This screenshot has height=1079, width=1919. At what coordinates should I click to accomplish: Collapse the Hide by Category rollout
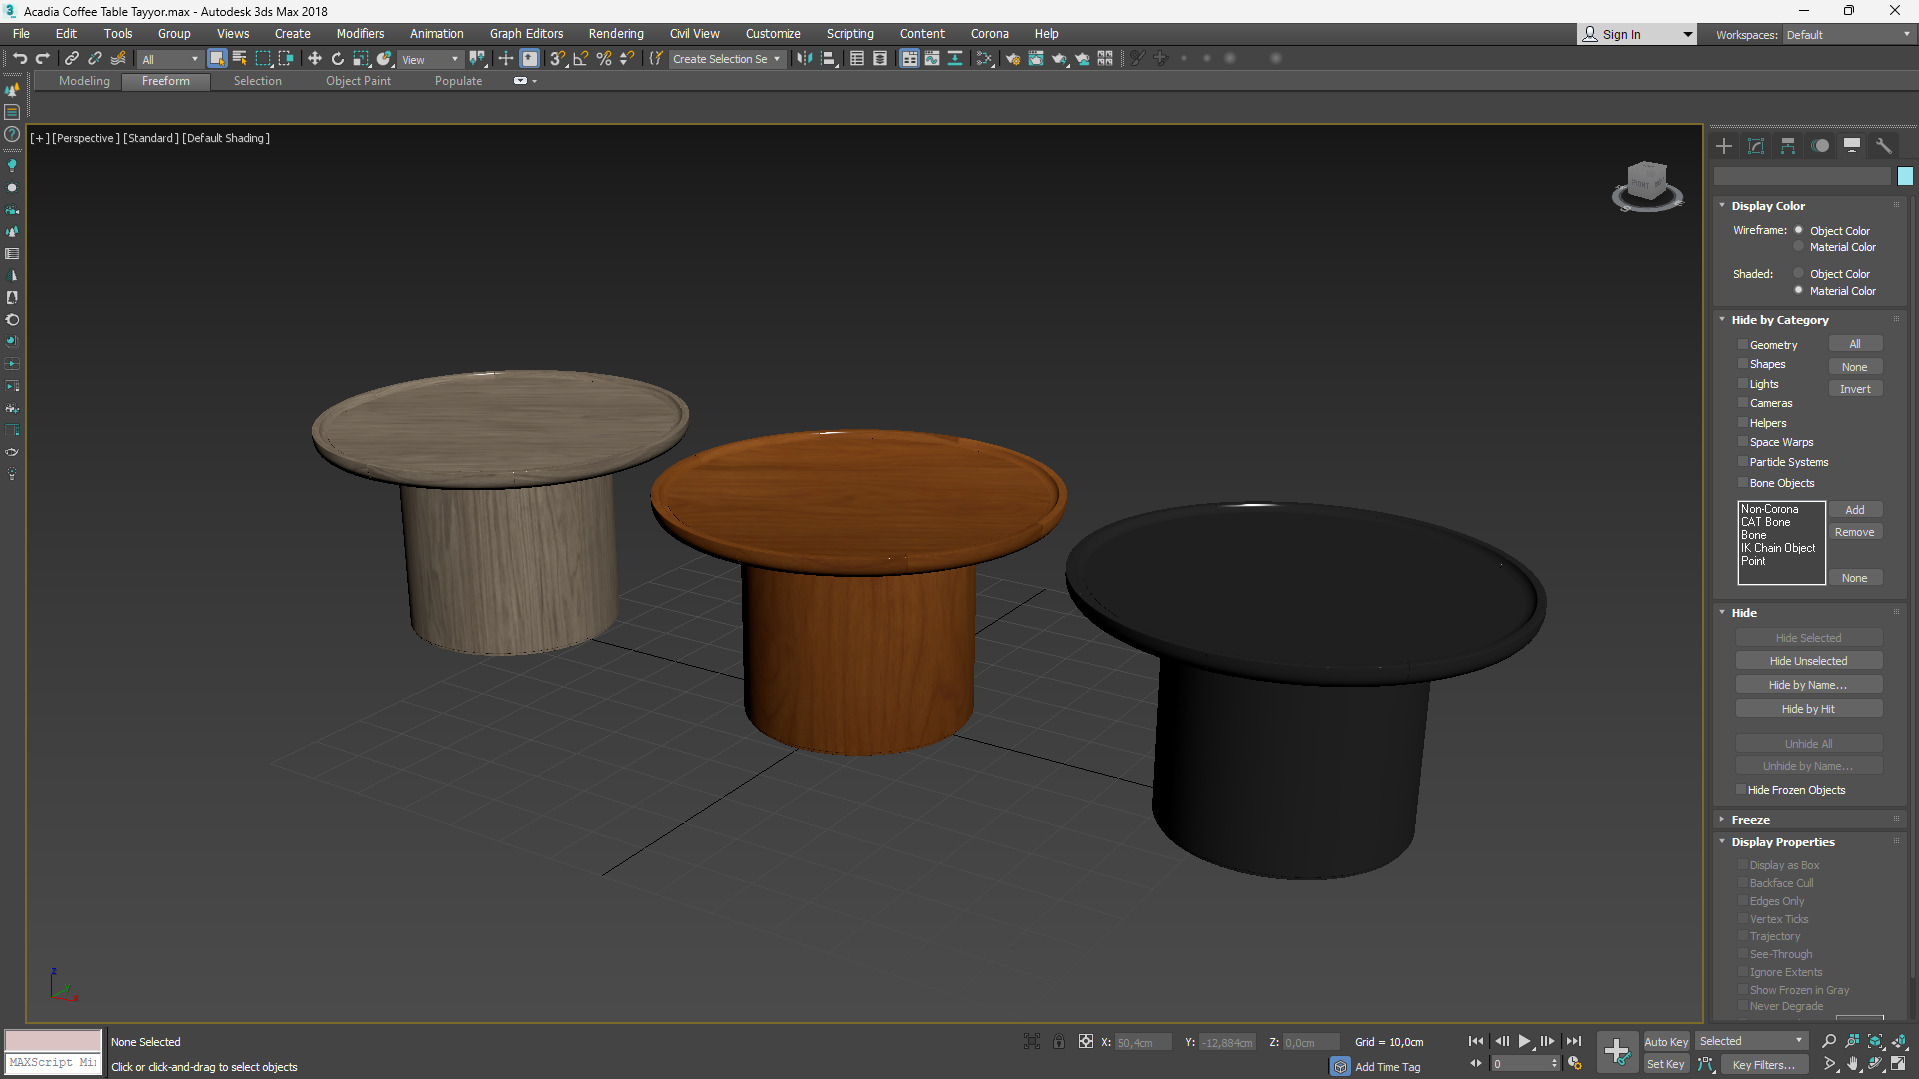pos(1722,319)
